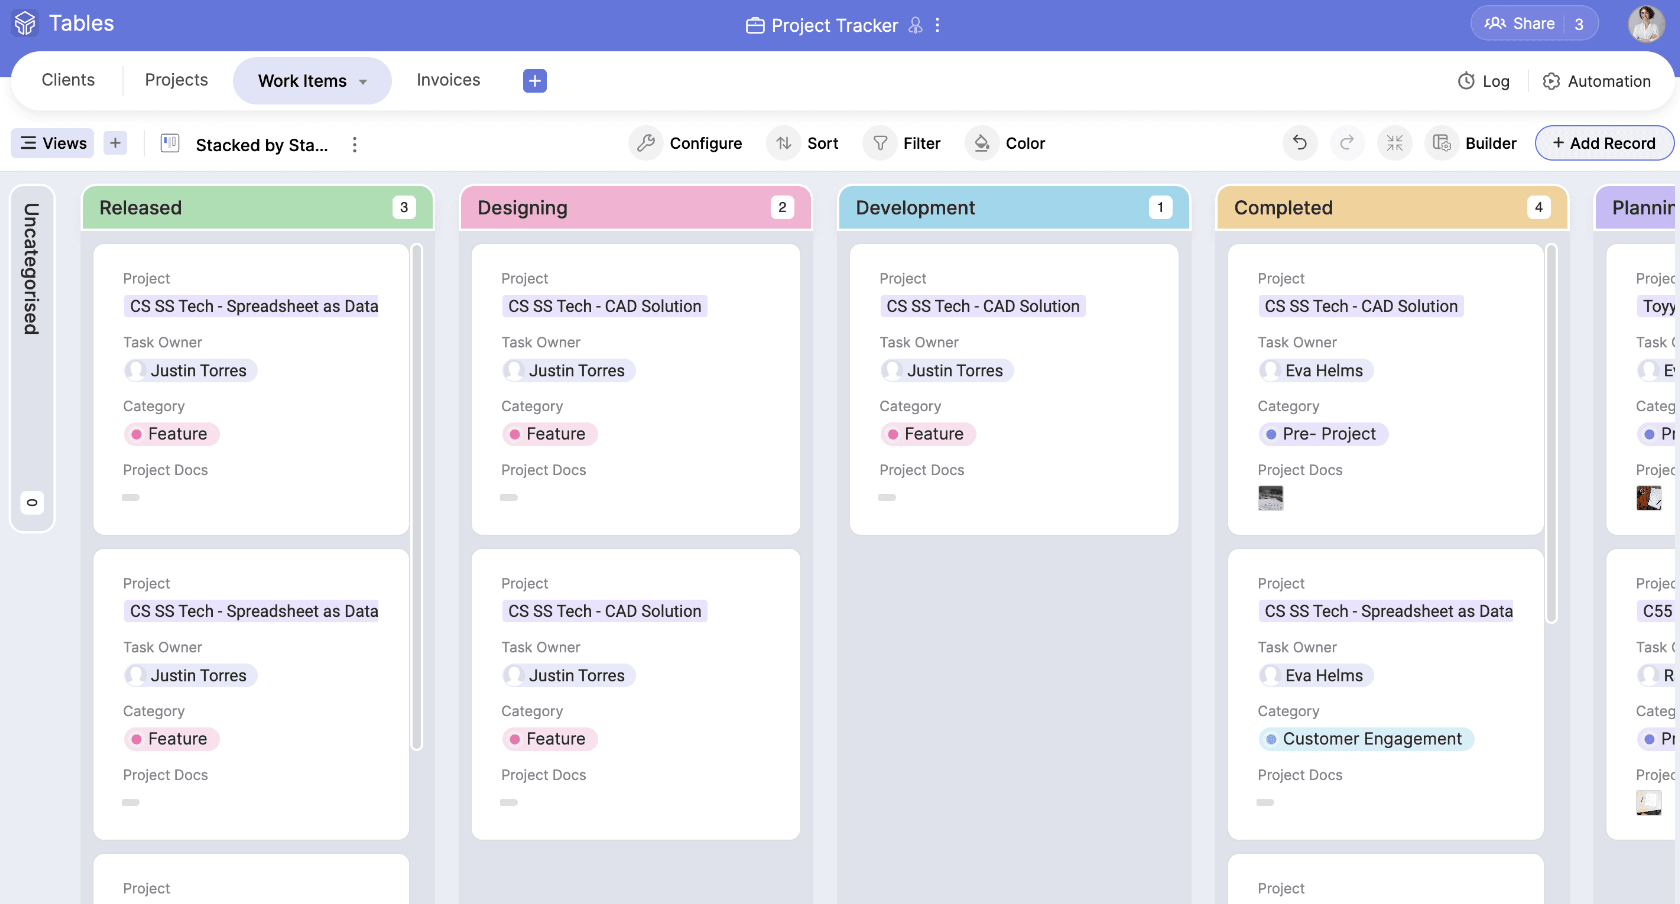This screenshot has height=904, width=1680.
Task: Collapse all cards with the compress icon
Action: pyautogui.click(x=1394, y=143)
